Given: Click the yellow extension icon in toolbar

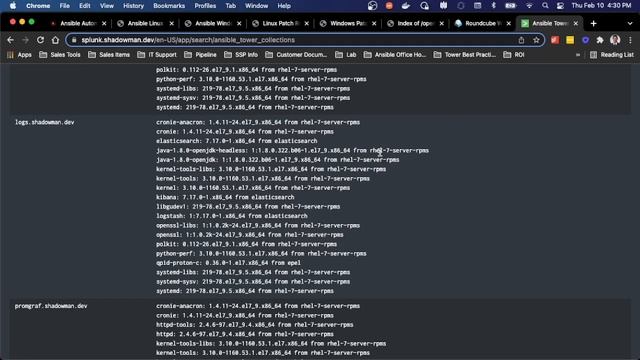Looking at the screenshot, I should (x=570, y=40).
